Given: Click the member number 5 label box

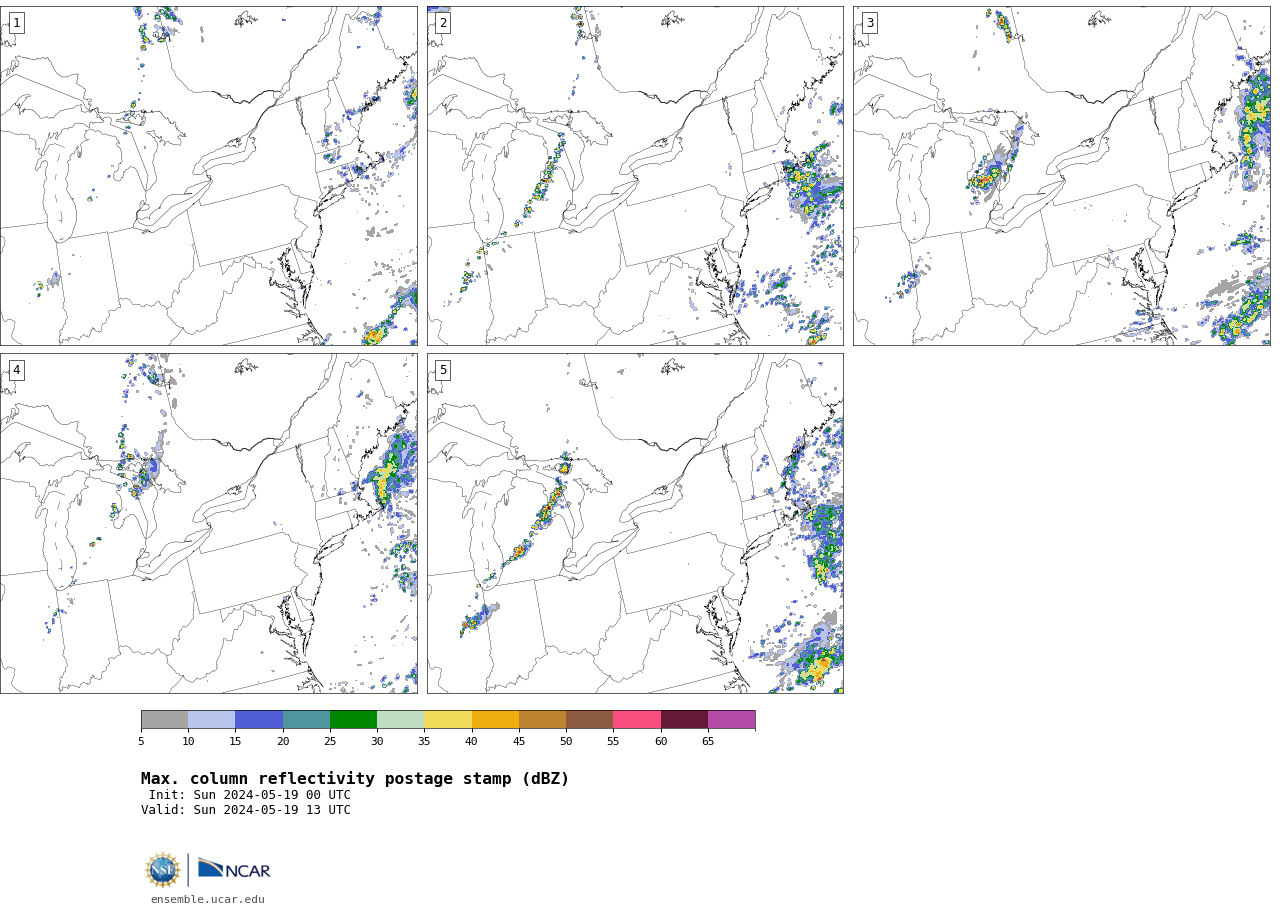Looking at the screenshot, I should pyautogui.click(x=443, y=370).
